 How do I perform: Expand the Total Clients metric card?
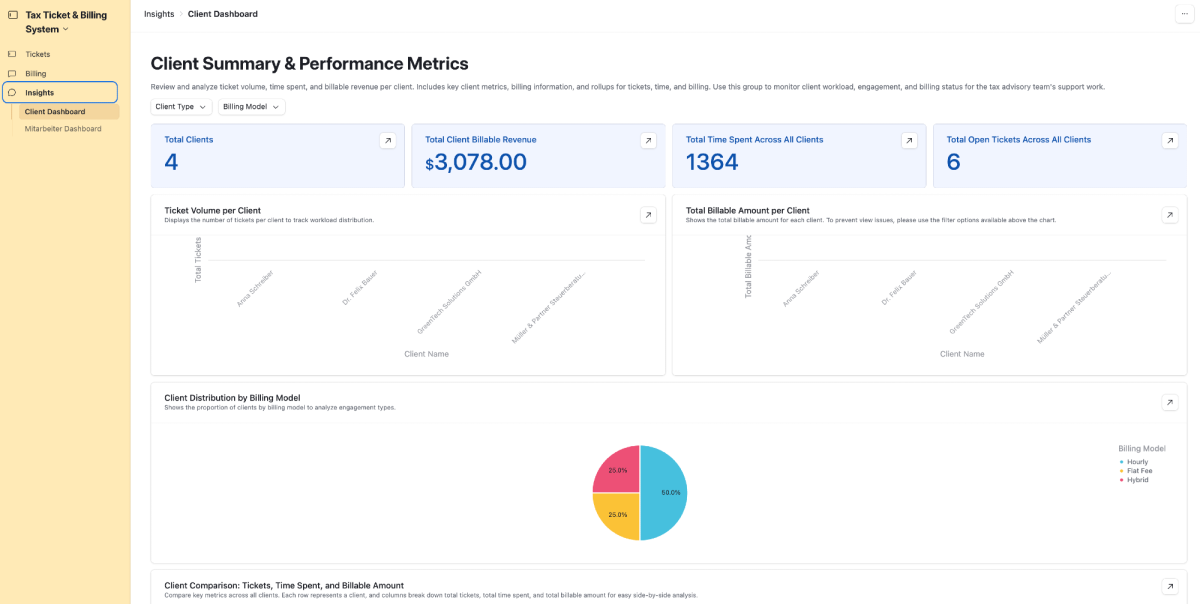pyautogui.click(x=387, y=141)
